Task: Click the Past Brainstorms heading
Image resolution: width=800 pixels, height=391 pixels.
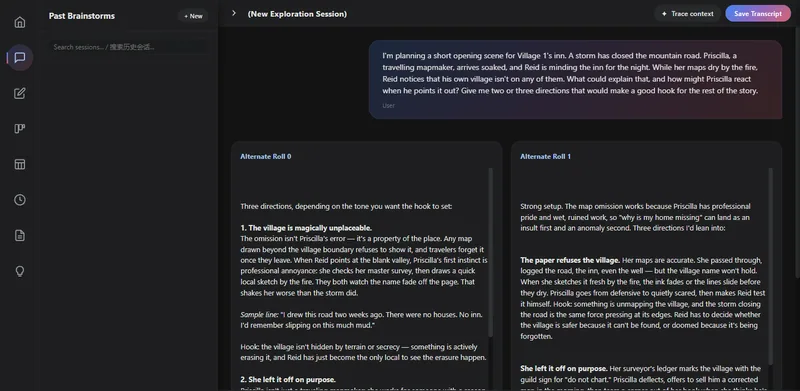Action: (x=82, y=16)
